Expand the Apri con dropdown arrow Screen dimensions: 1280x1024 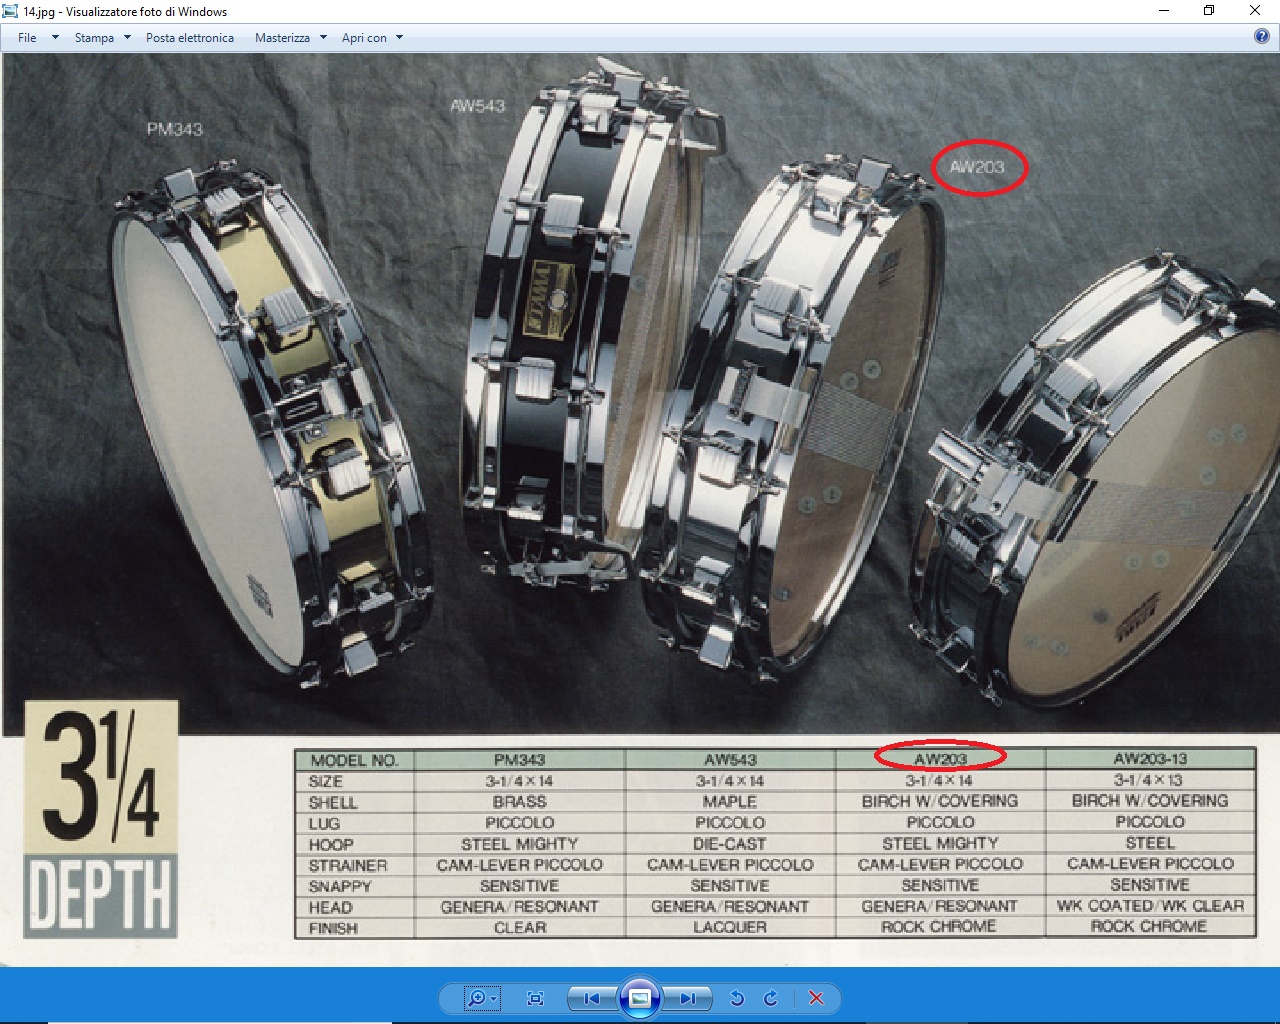[399, 38]
